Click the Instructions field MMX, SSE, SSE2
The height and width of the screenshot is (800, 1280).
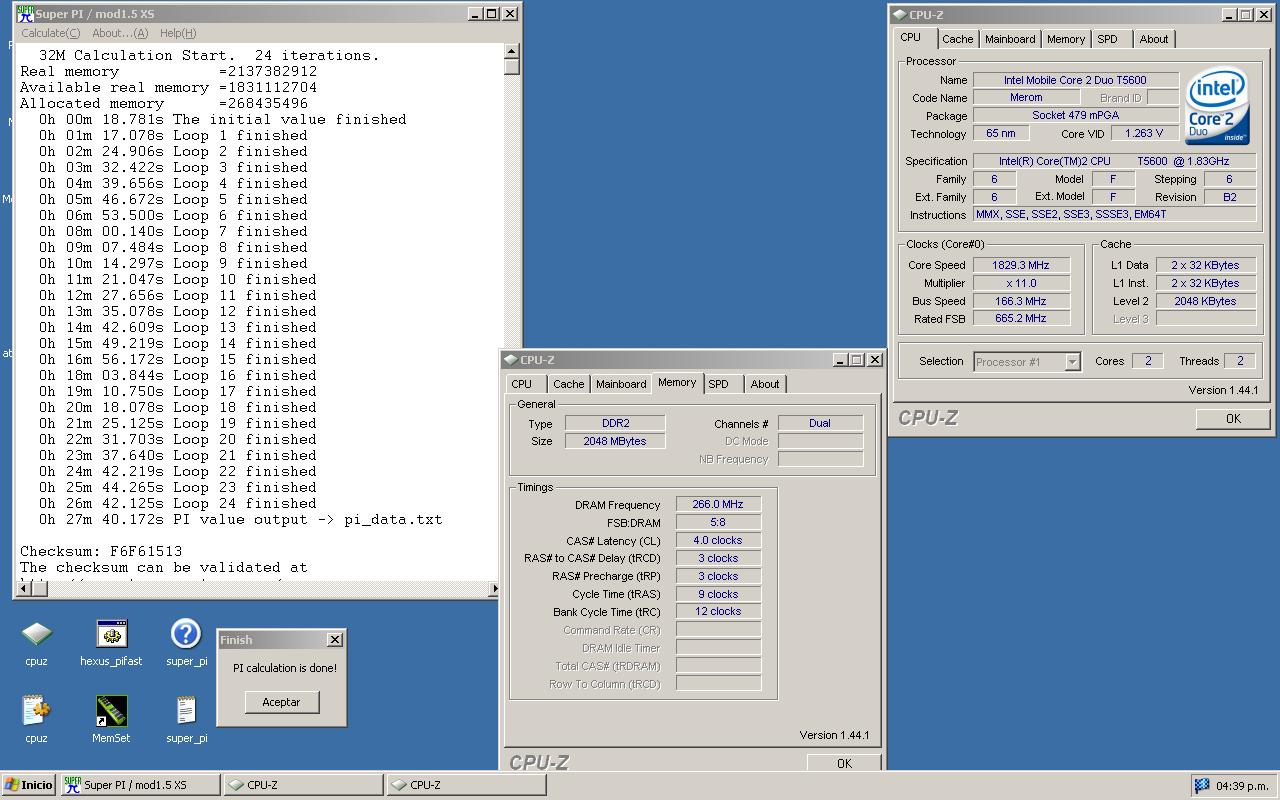pos(1114,215)
